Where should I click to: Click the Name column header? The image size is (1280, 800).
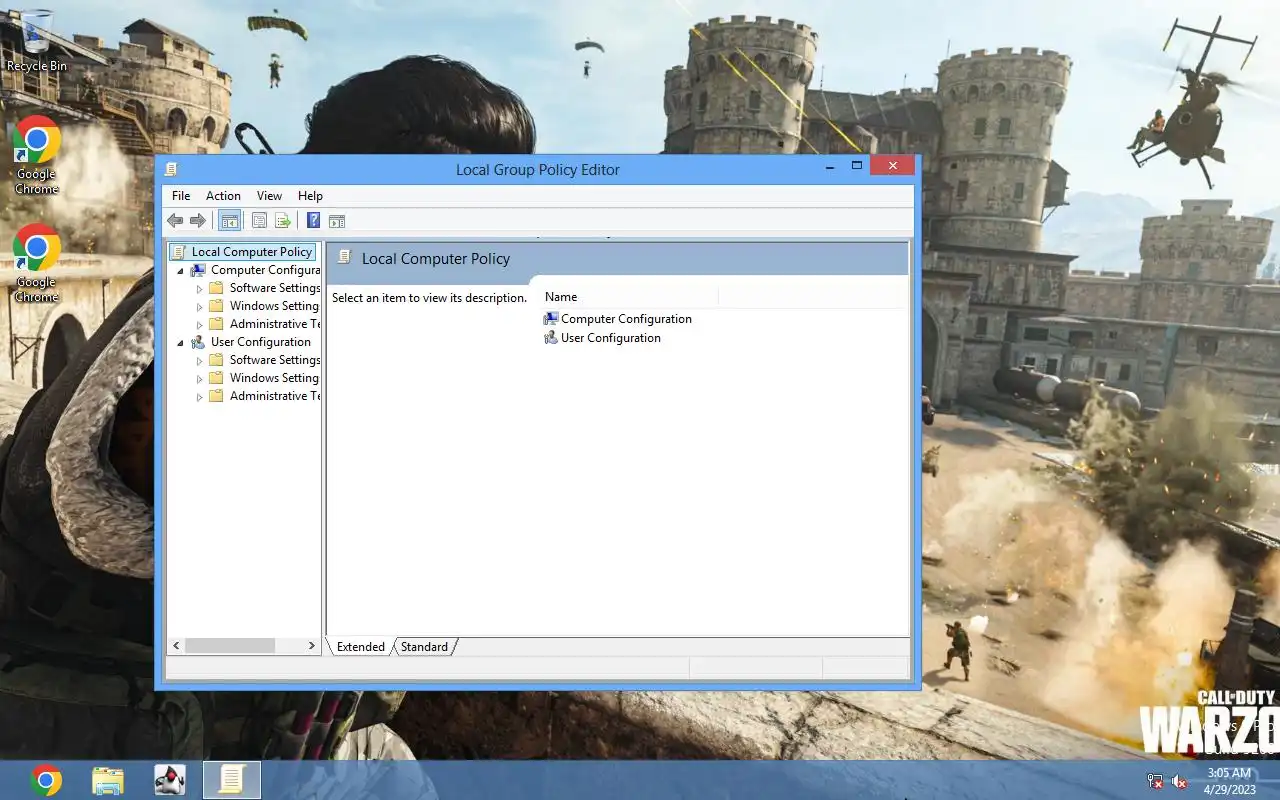pyautogui.click(x=630, y=297)
